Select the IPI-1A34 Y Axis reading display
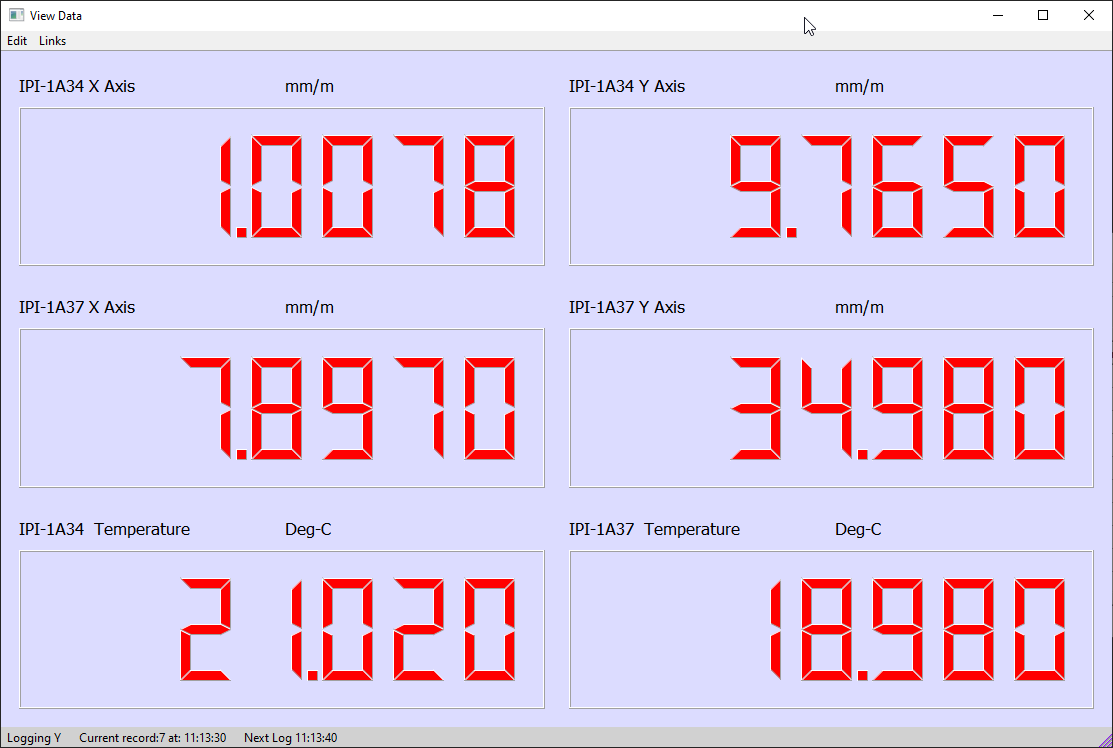1113x748 pixels. pos(831,187)
